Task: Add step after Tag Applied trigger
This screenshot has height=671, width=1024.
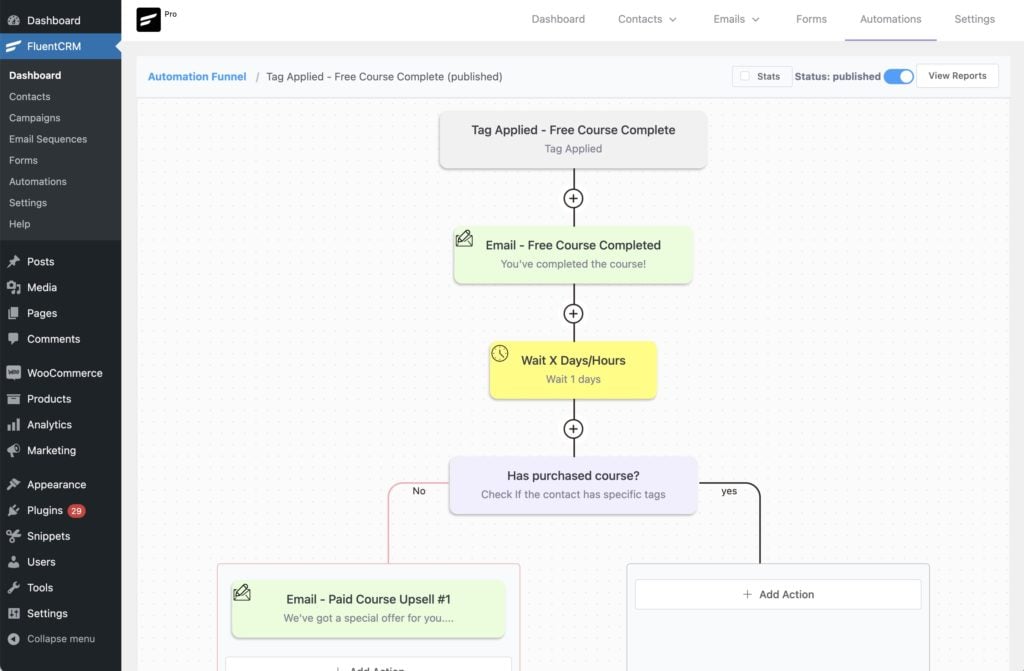Action: (573, 199)
